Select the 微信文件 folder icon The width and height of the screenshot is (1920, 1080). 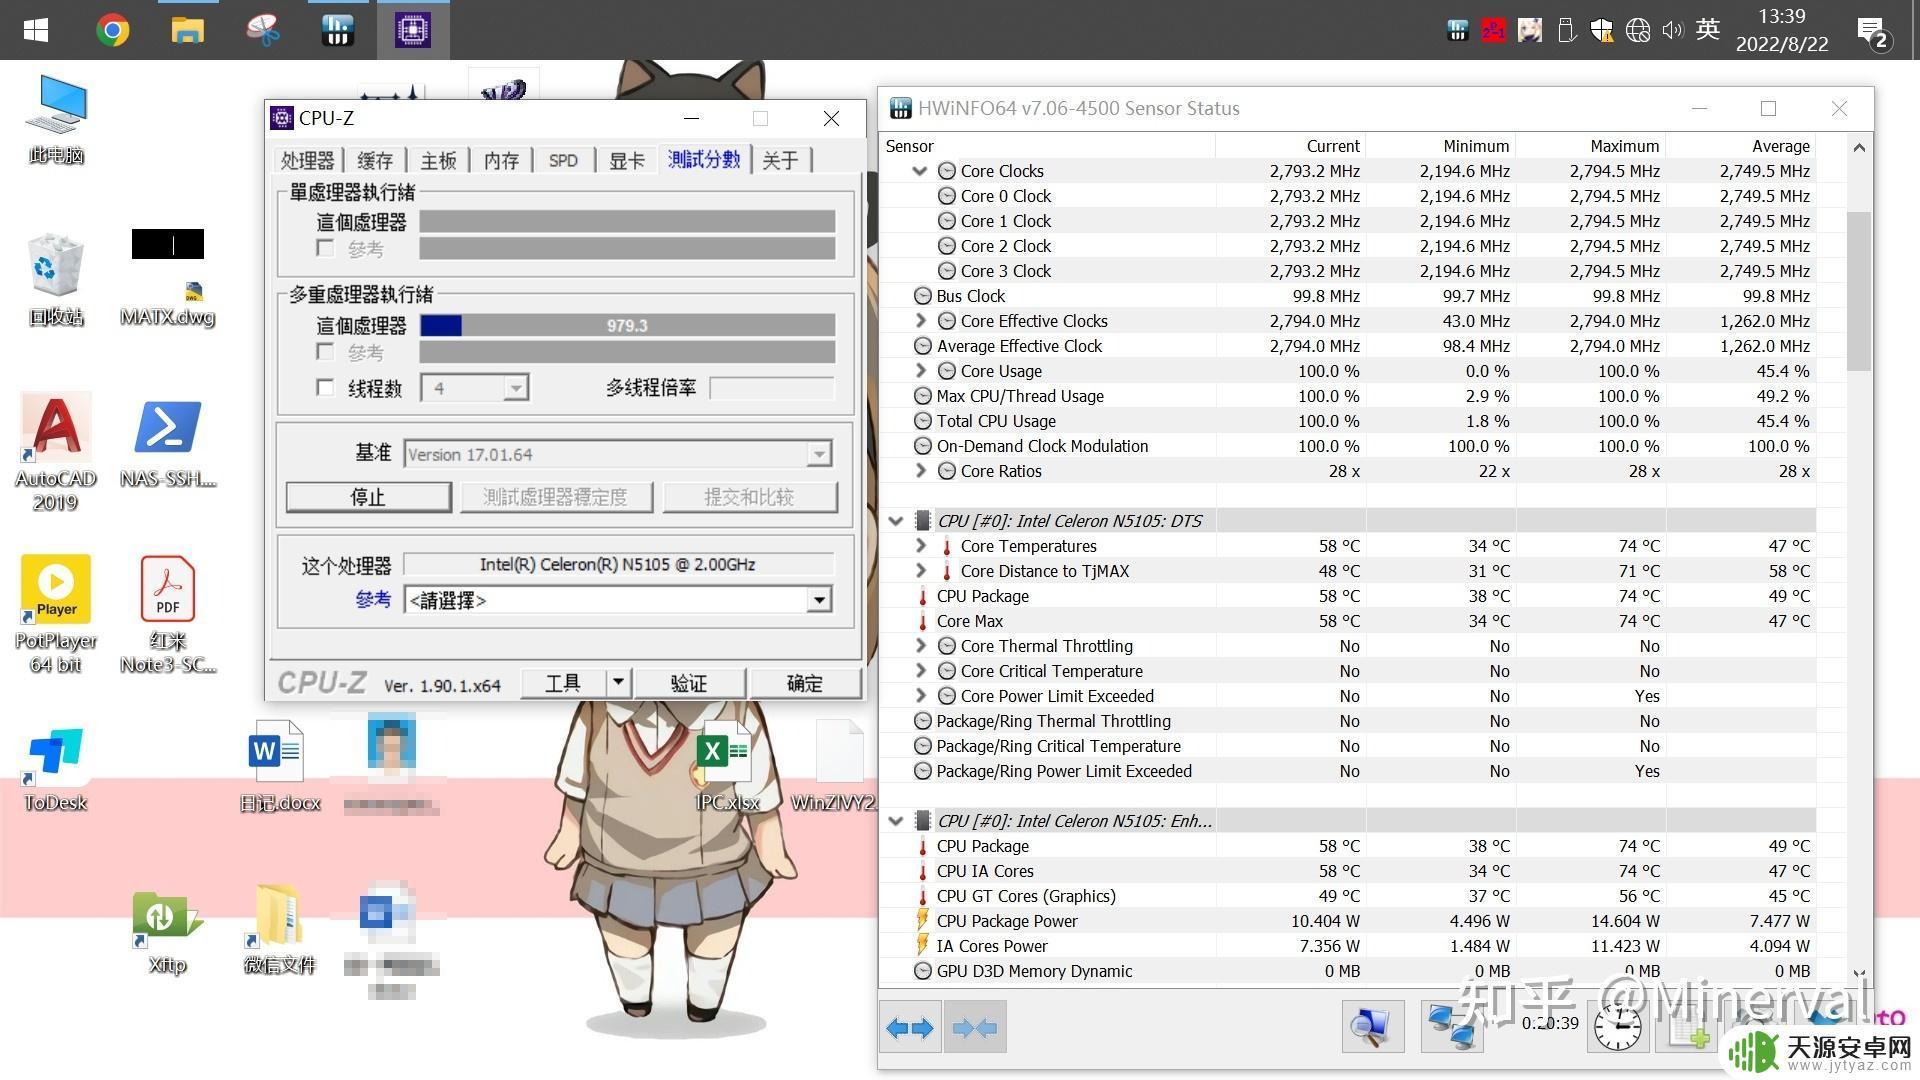[x=279, y=930]
